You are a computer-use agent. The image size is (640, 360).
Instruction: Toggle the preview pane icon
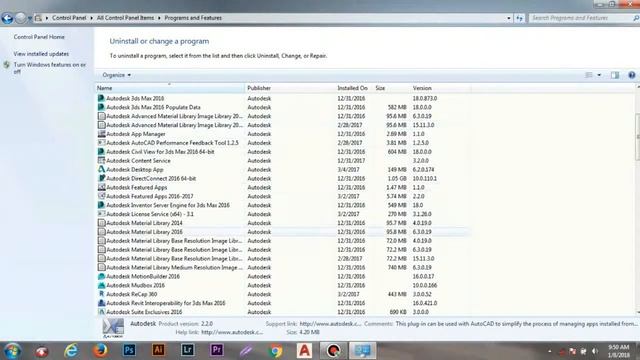pos(615,75)
